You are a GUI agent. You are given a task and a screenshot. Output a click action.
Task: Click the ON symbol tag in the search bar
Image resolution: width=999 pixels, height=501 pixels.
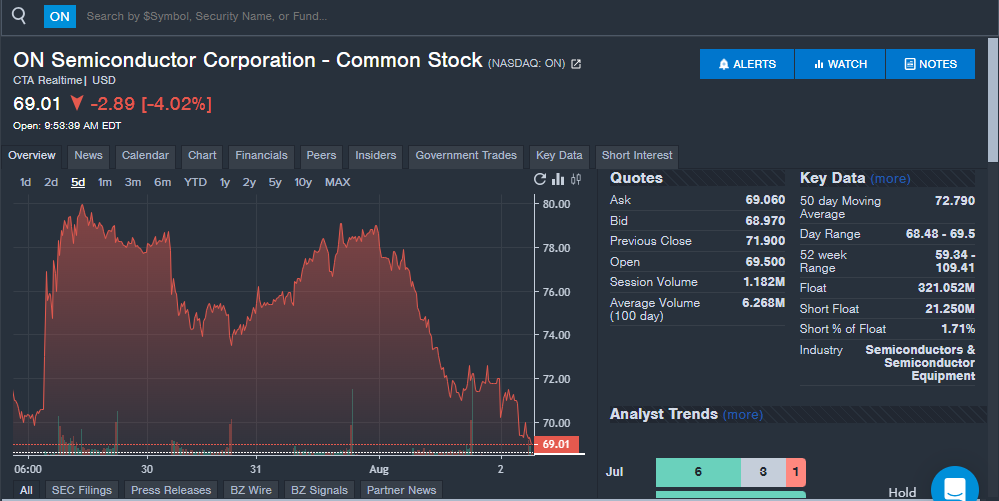60,17
